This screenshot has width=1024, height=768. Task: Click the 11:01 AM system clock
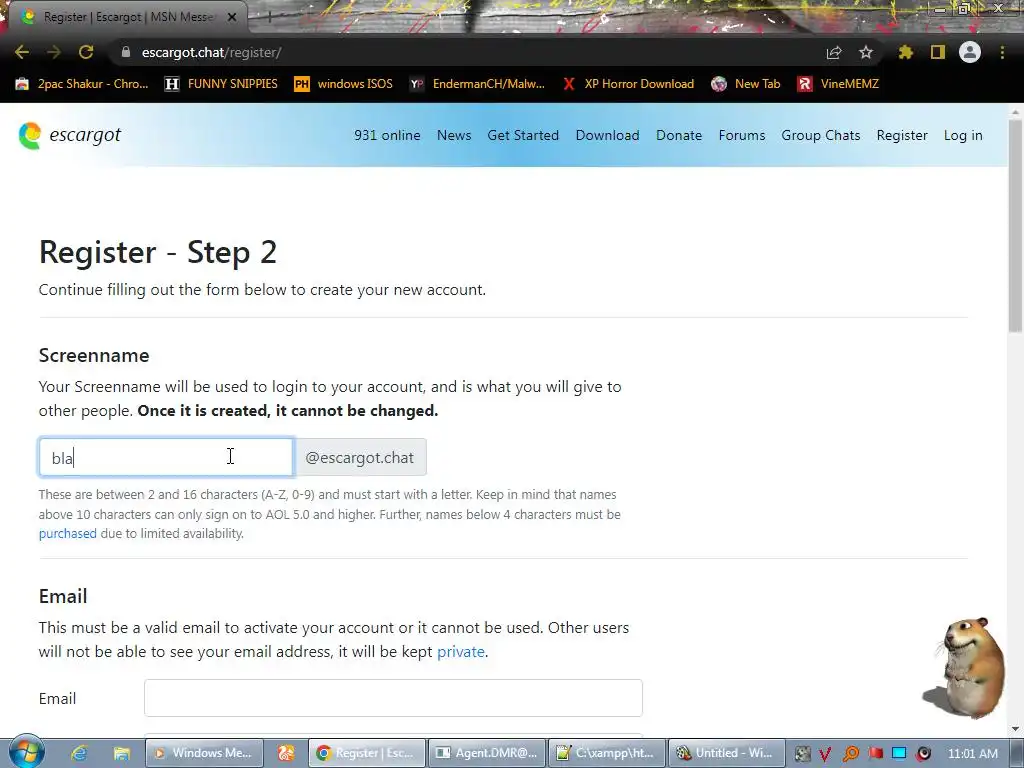point(972,754)
